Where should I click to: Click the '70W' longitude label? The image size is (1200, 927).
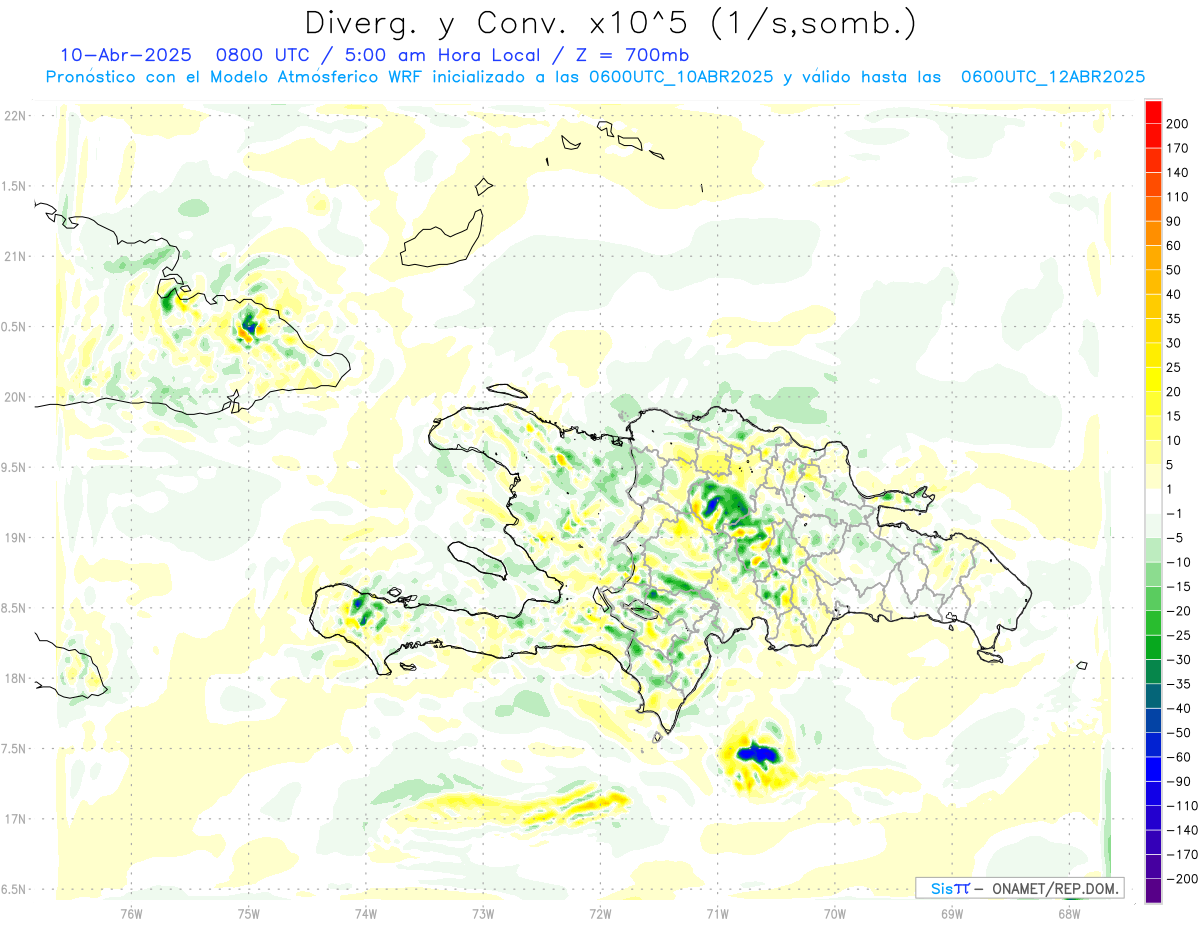(835, 913)
